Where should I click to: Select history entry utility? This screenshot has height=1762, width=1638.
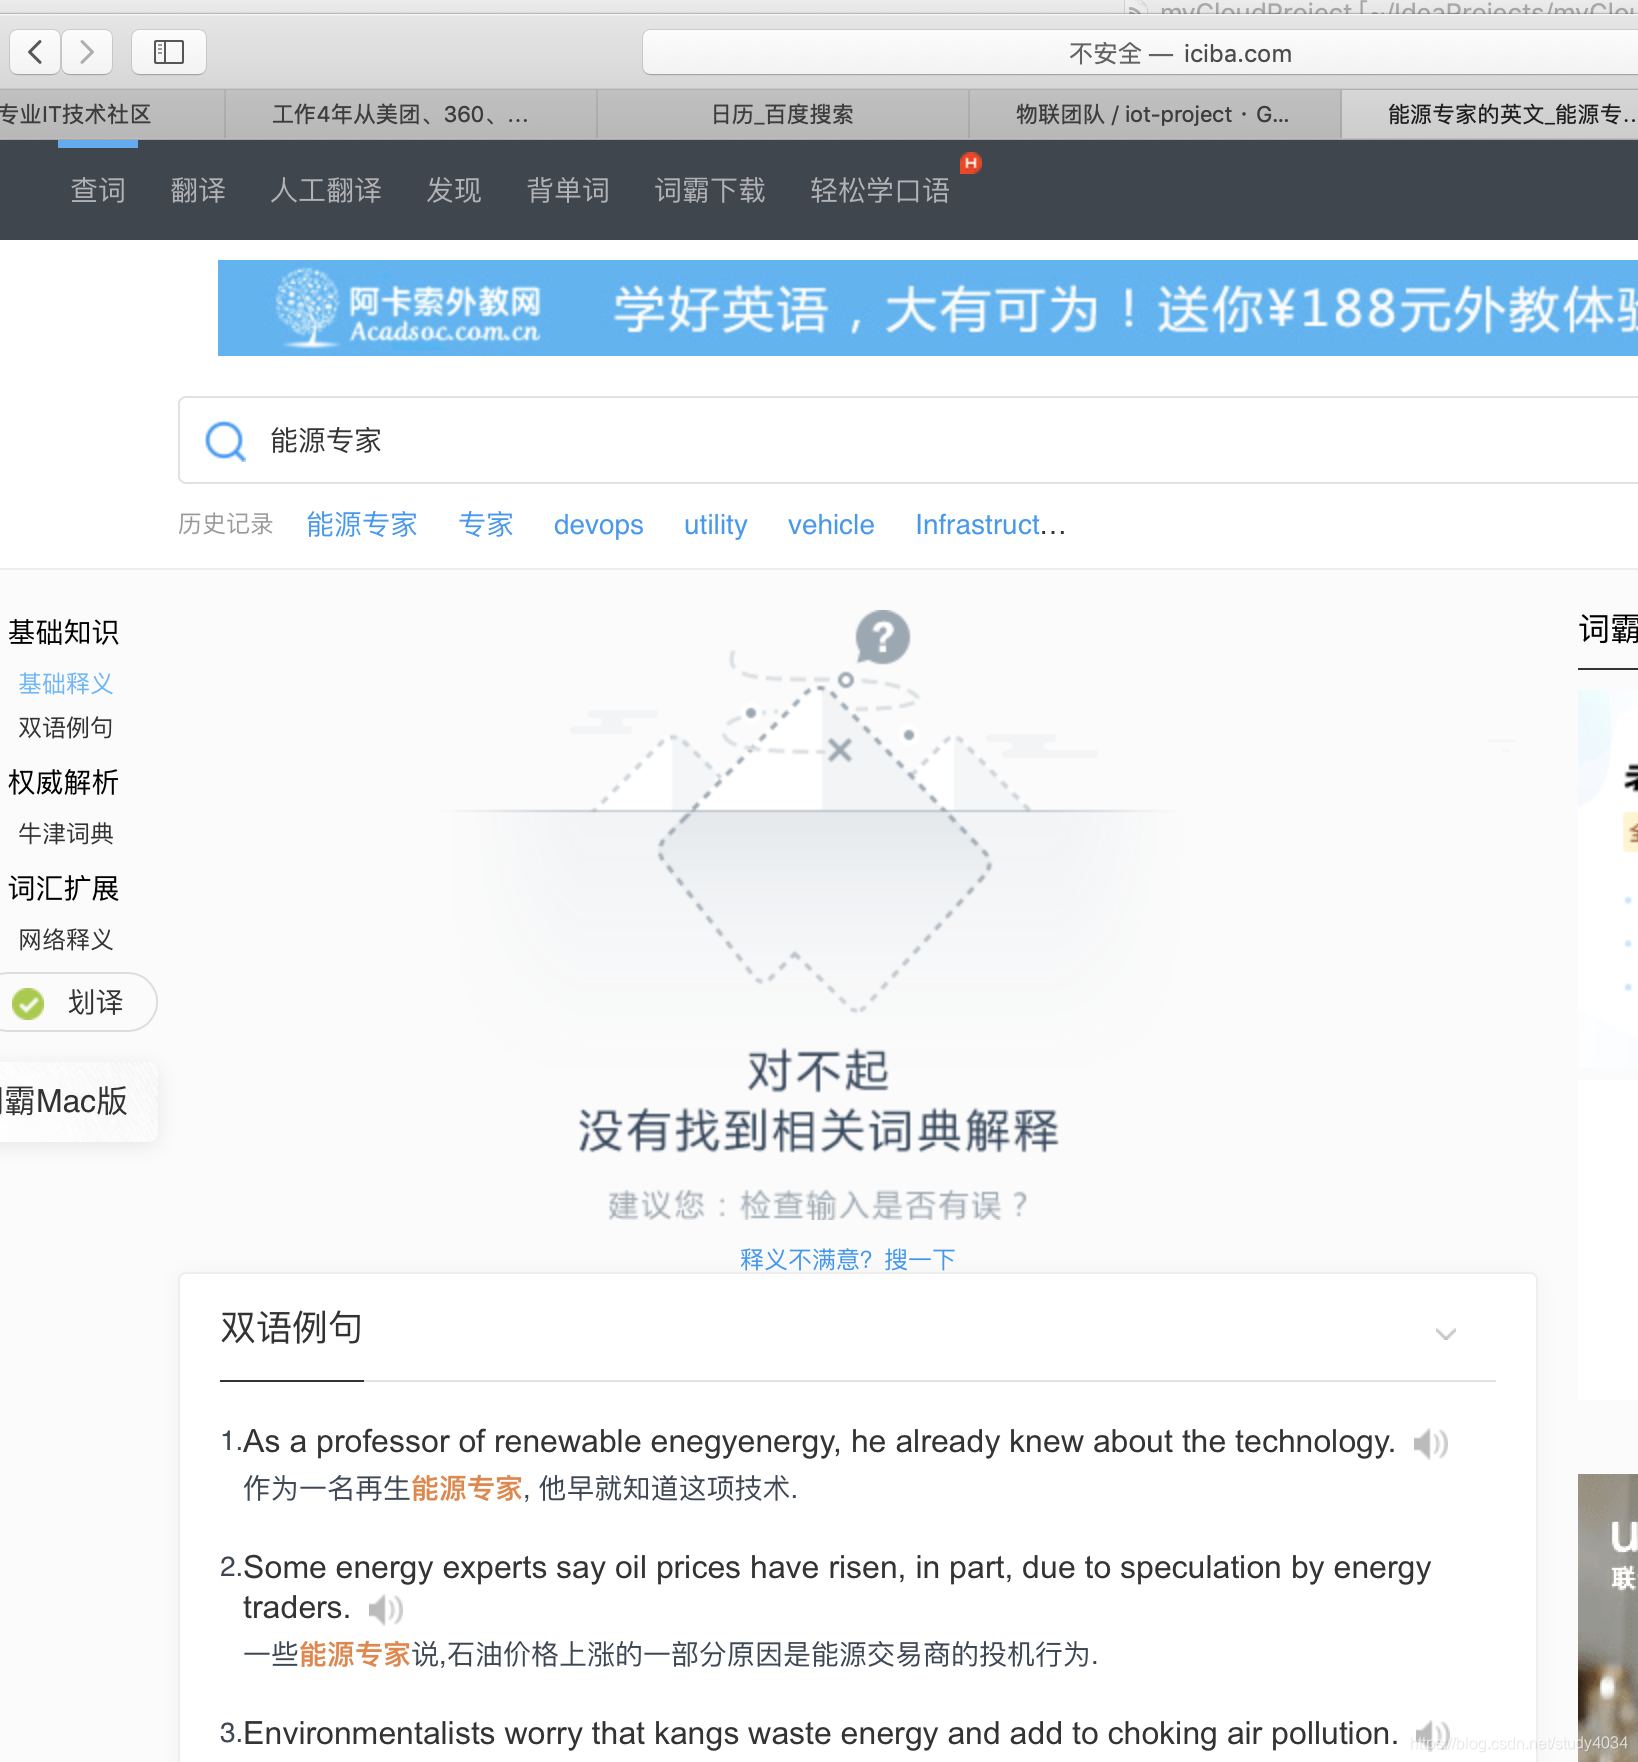coord(715,525)
